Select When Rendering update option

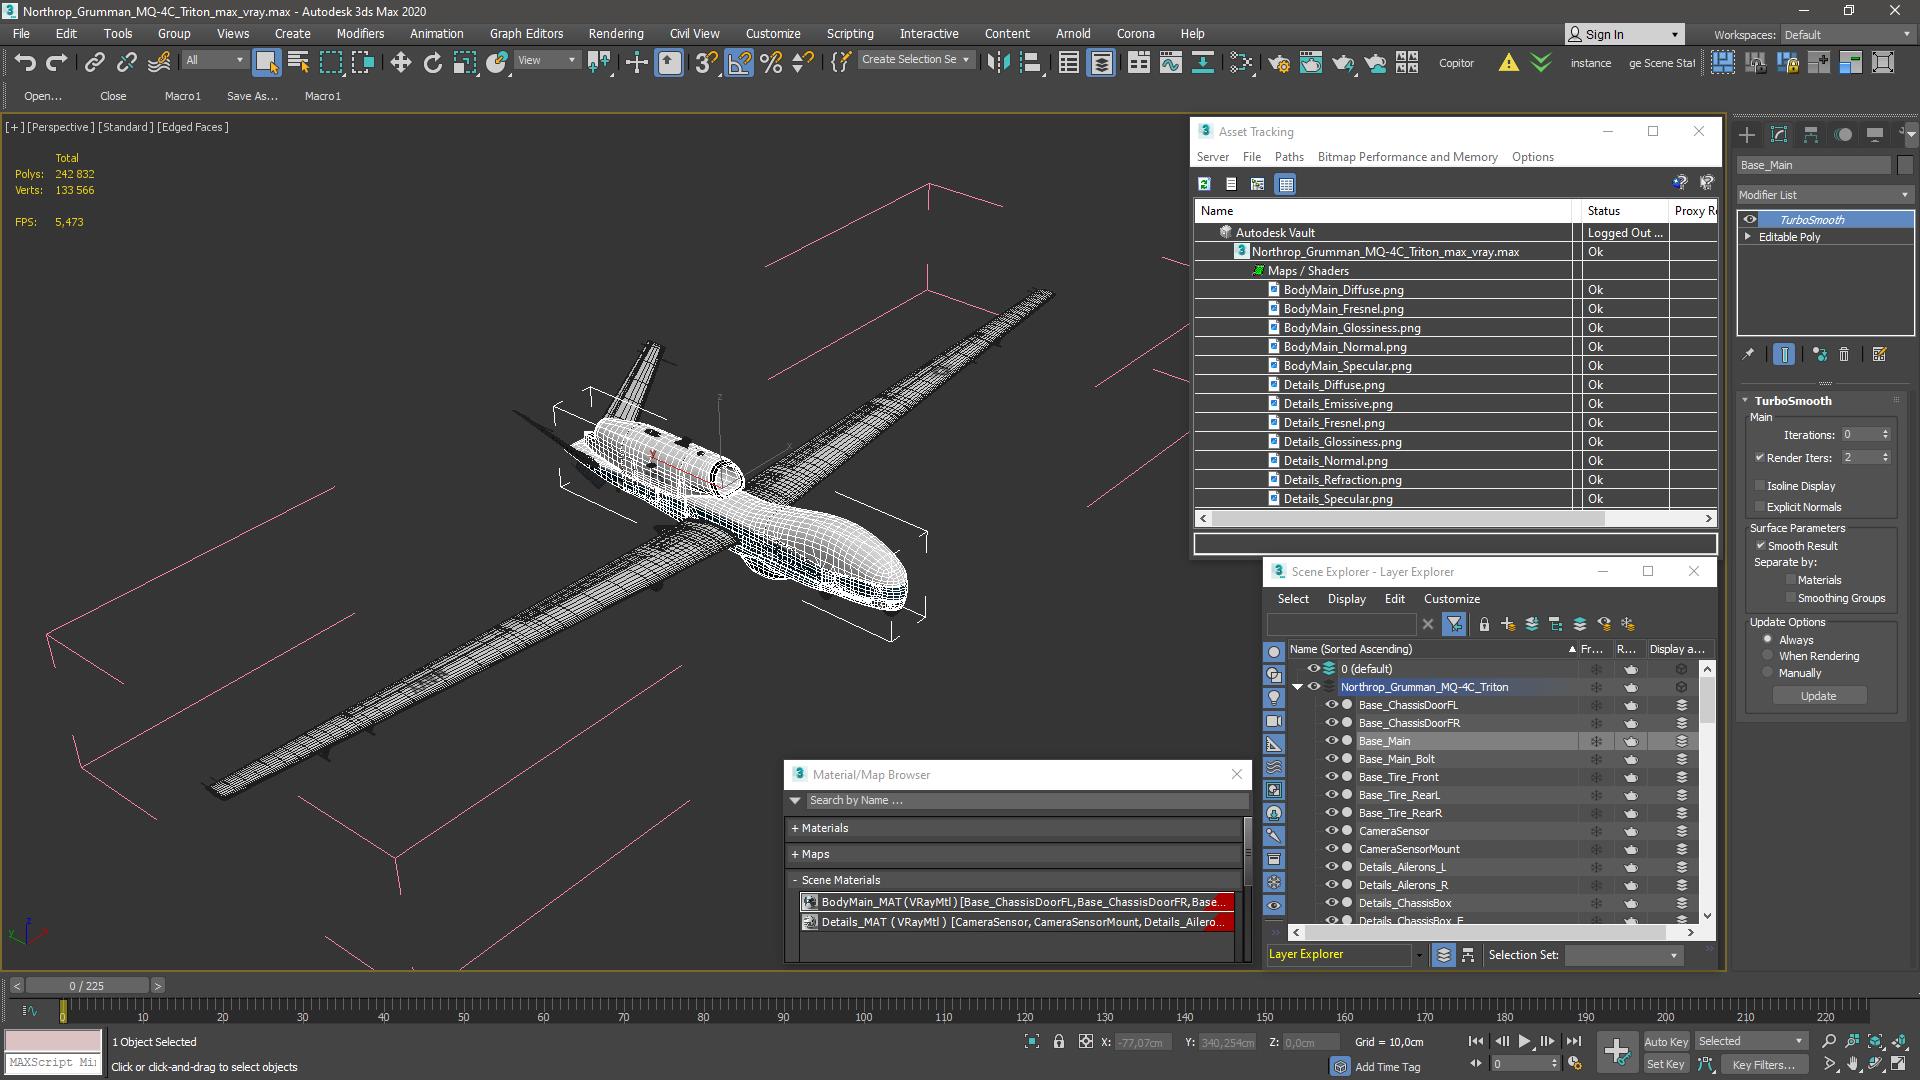pos(1768,656)
